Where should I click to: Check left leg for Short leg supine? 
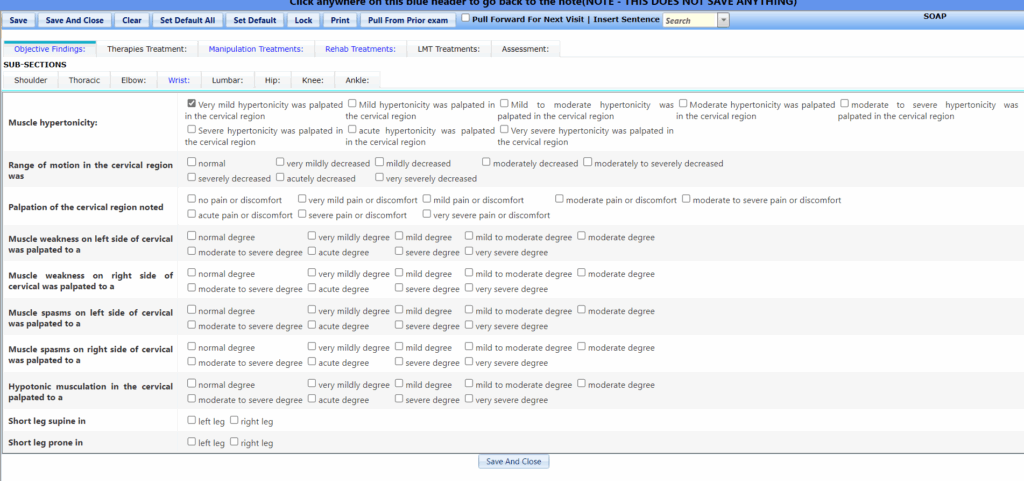(192, 421)
